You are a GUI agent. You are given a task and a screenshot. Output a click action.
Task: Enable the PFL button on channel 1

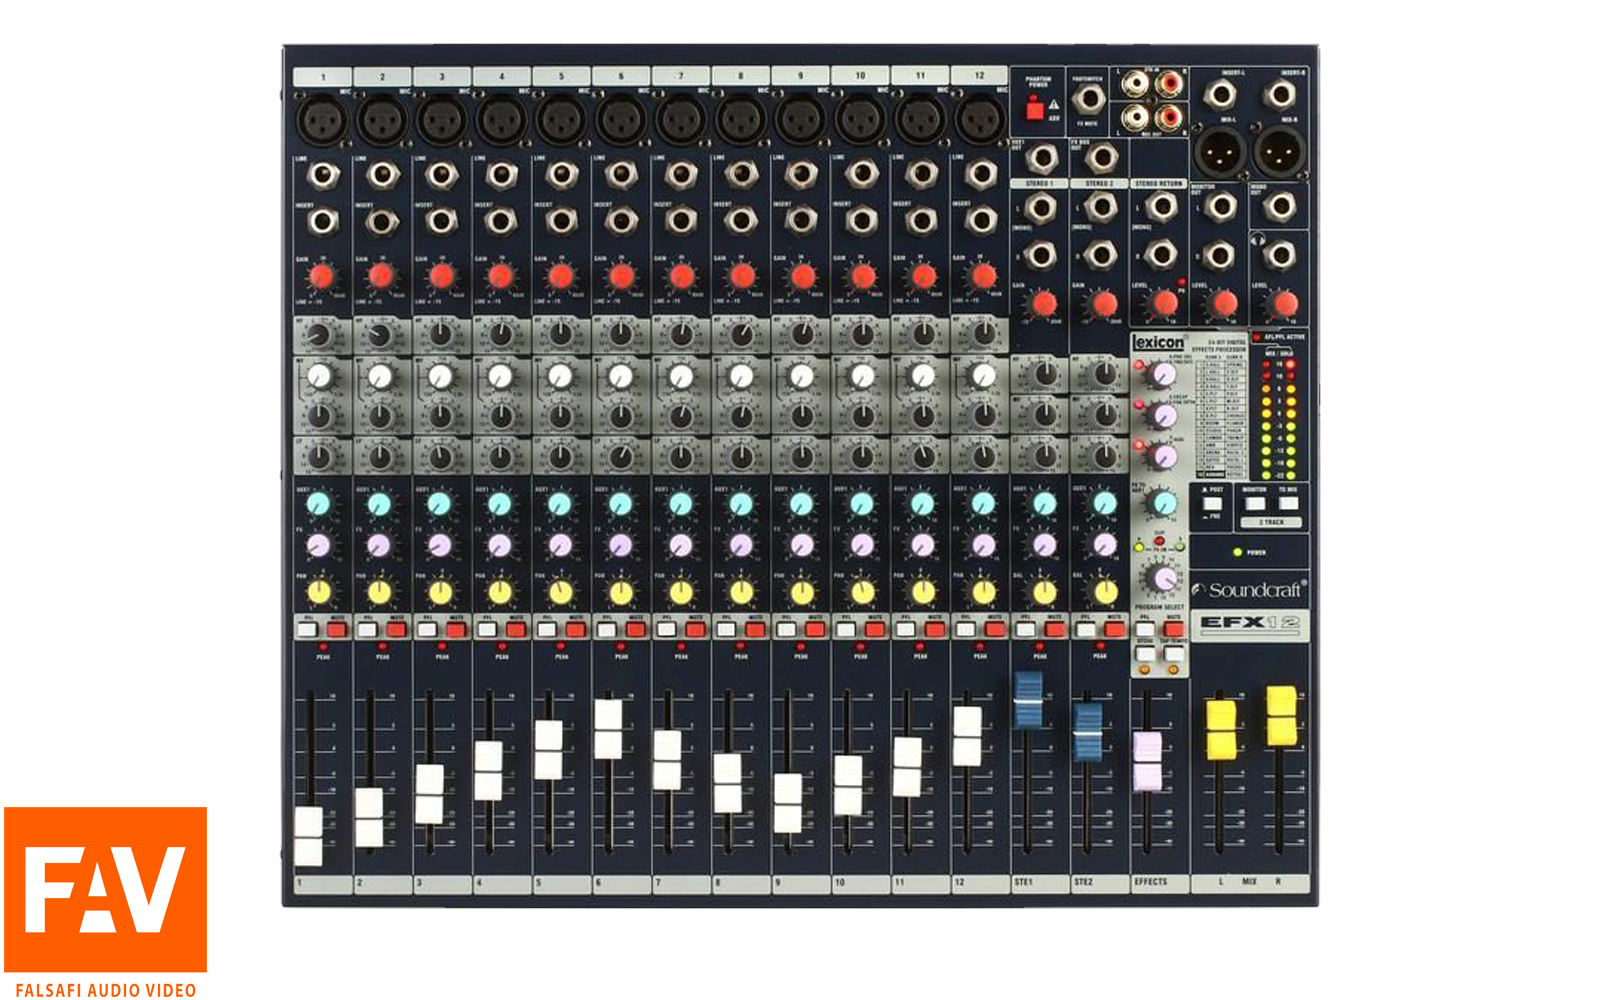(308, 630)
